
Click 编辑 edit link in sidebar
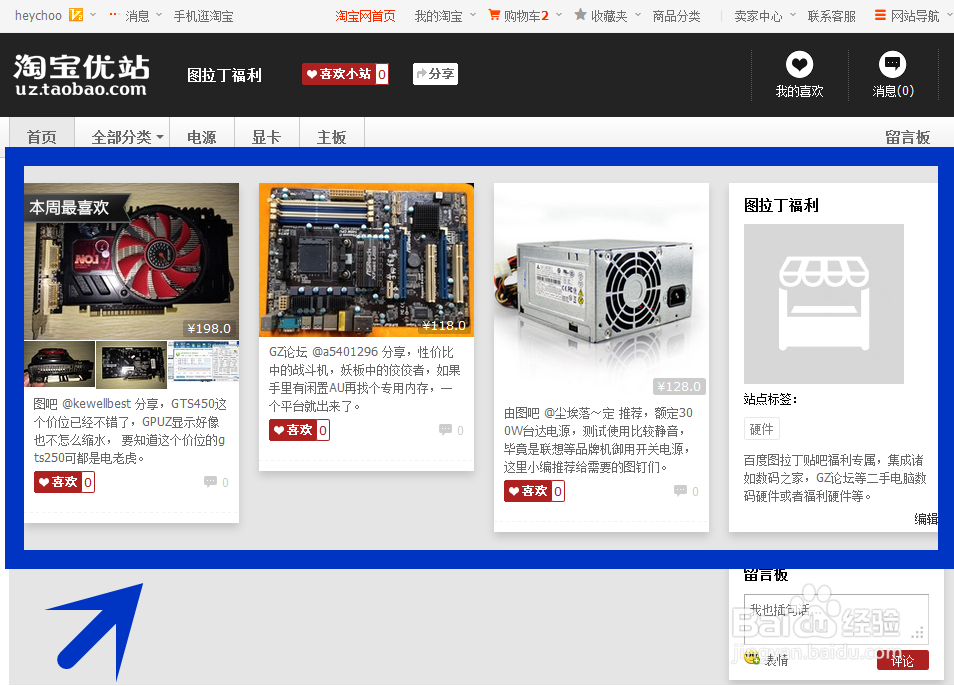click(x=925, y=519)
